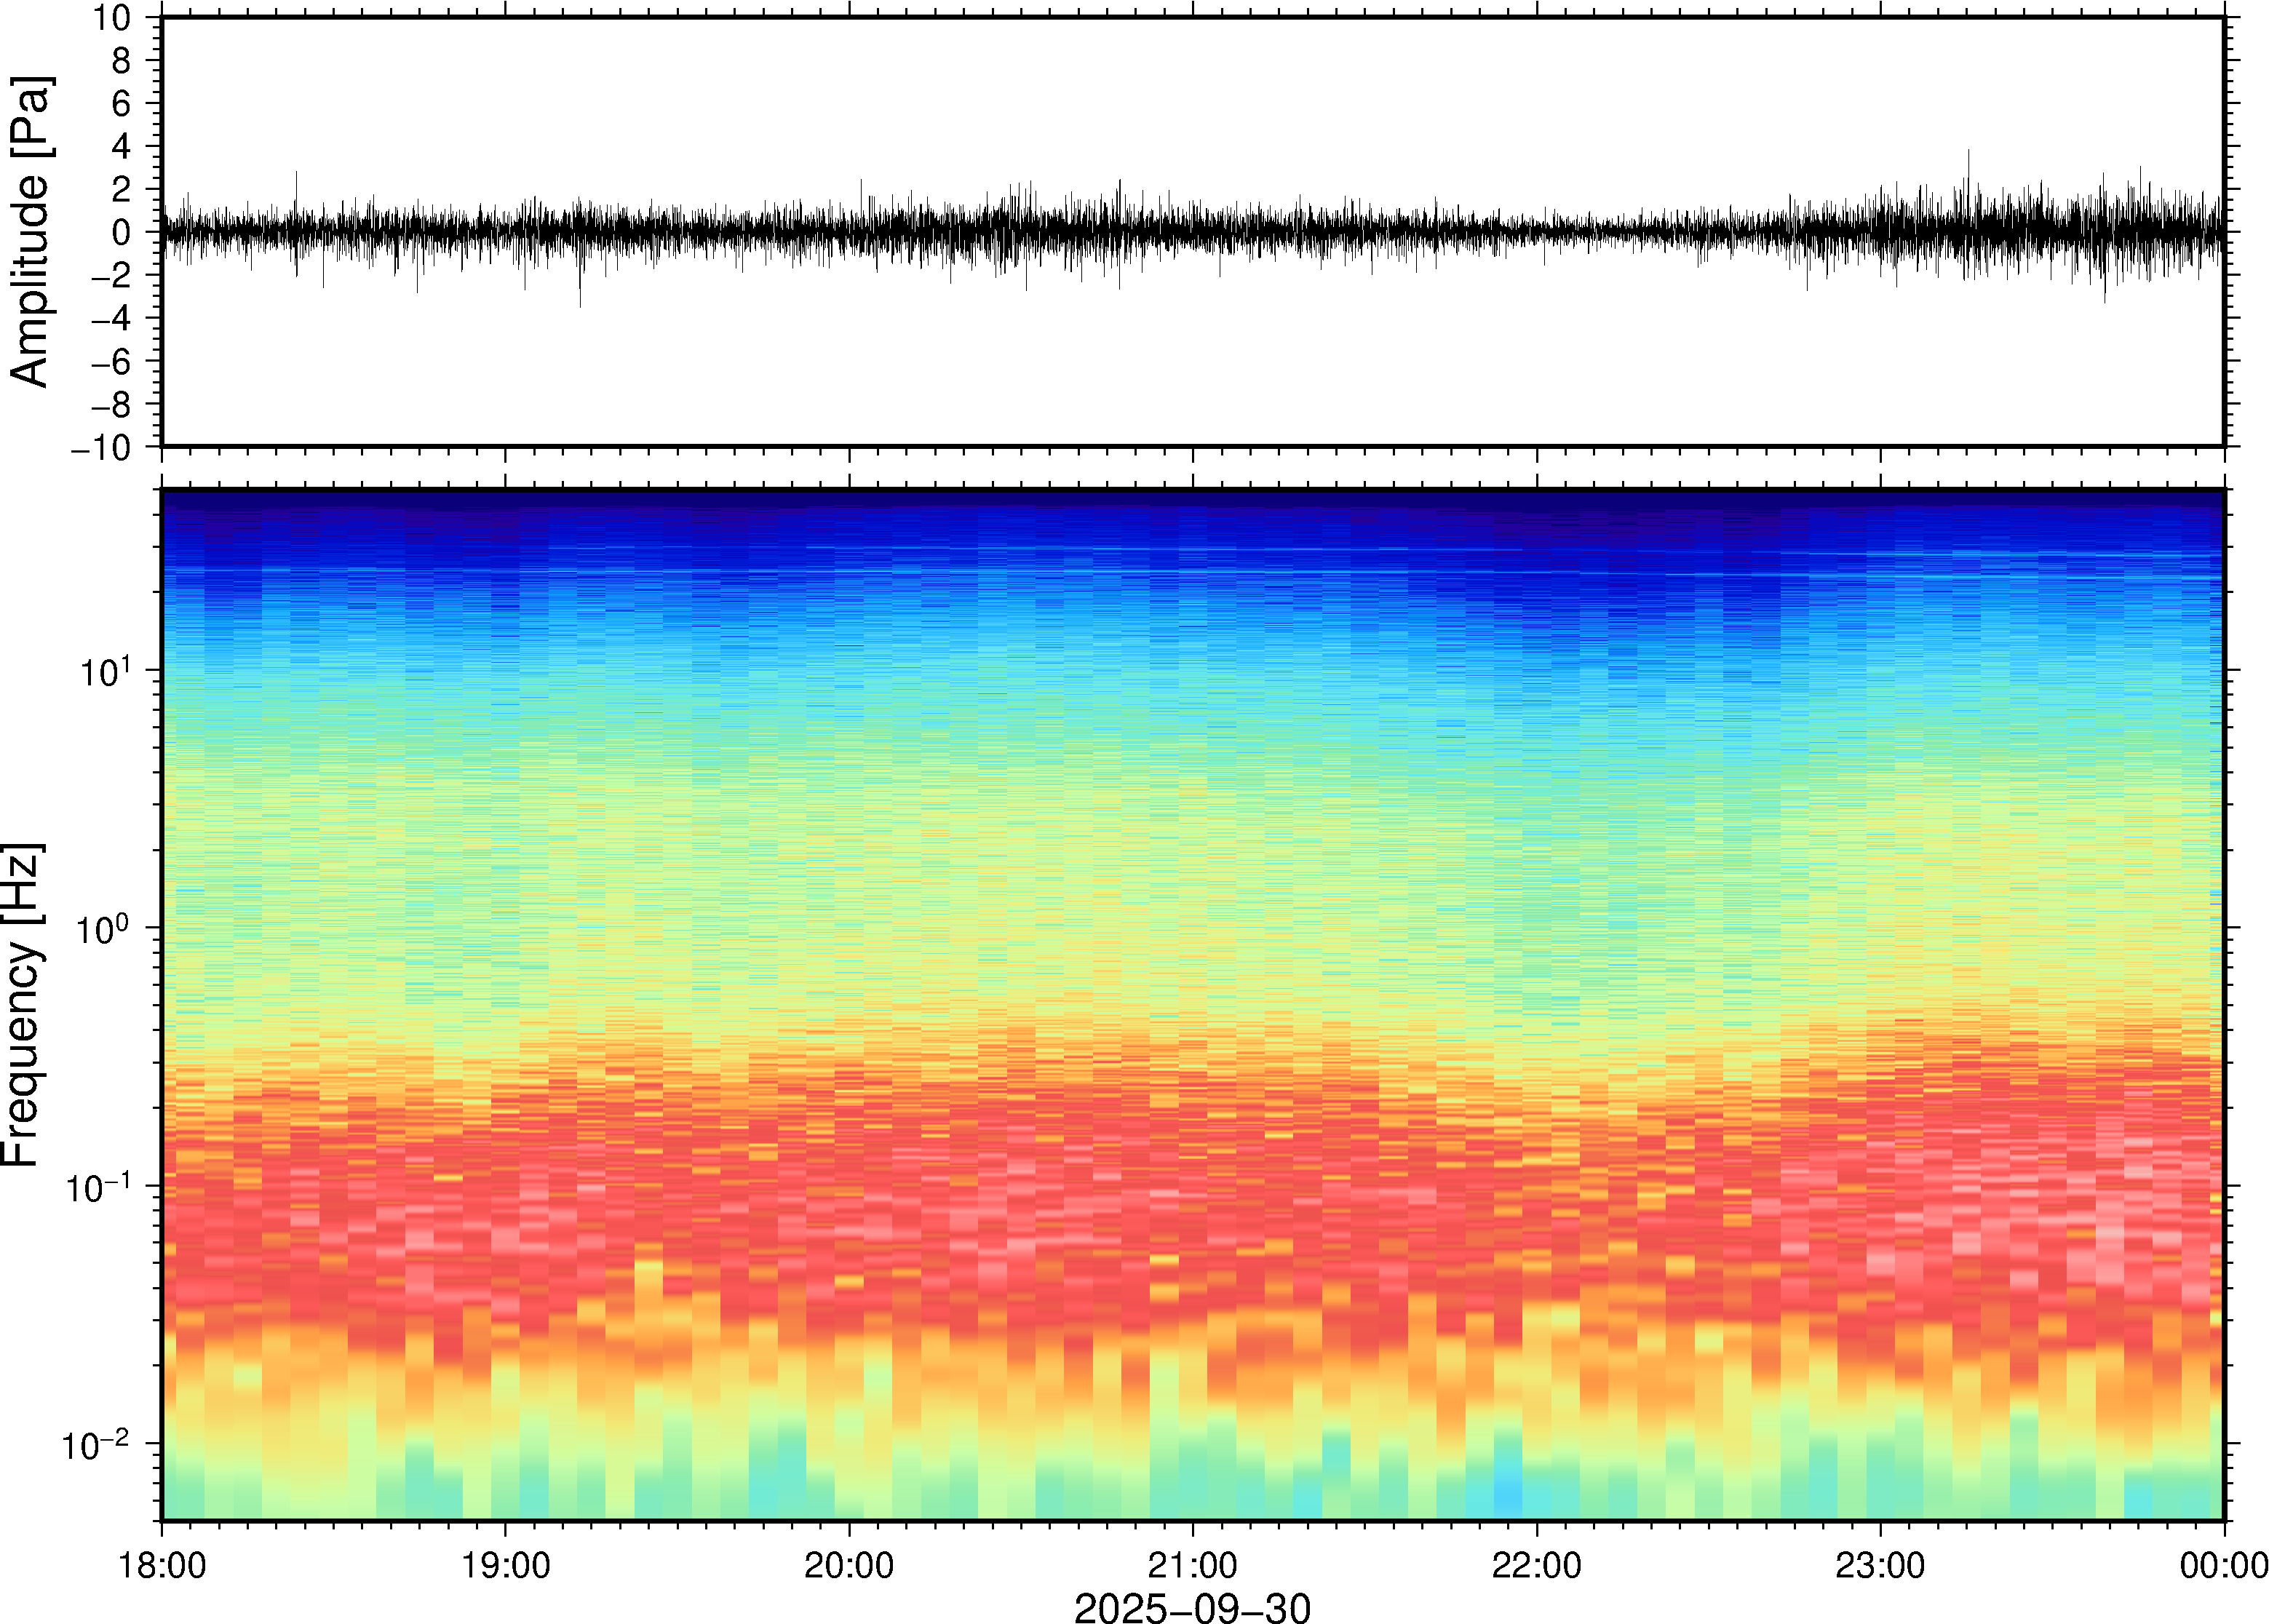Click the -10 amplitude tick label

click(101, 448)
